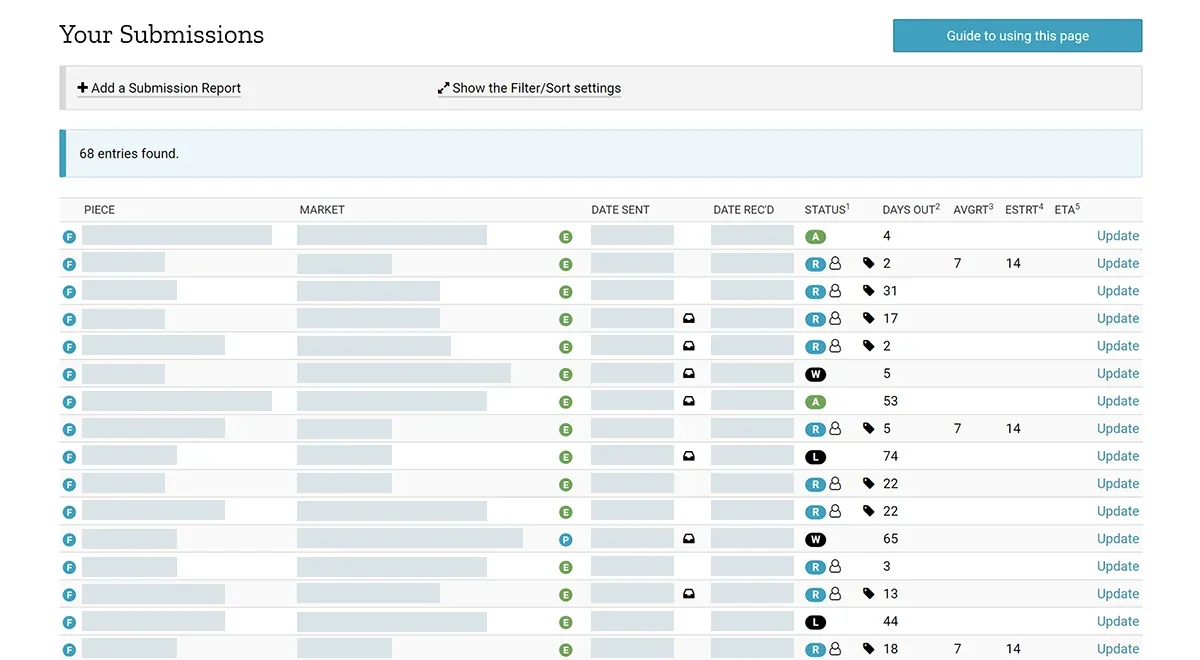
Task: Click the person icon in the 3 days out row
Action: click(x=835, y=566)
